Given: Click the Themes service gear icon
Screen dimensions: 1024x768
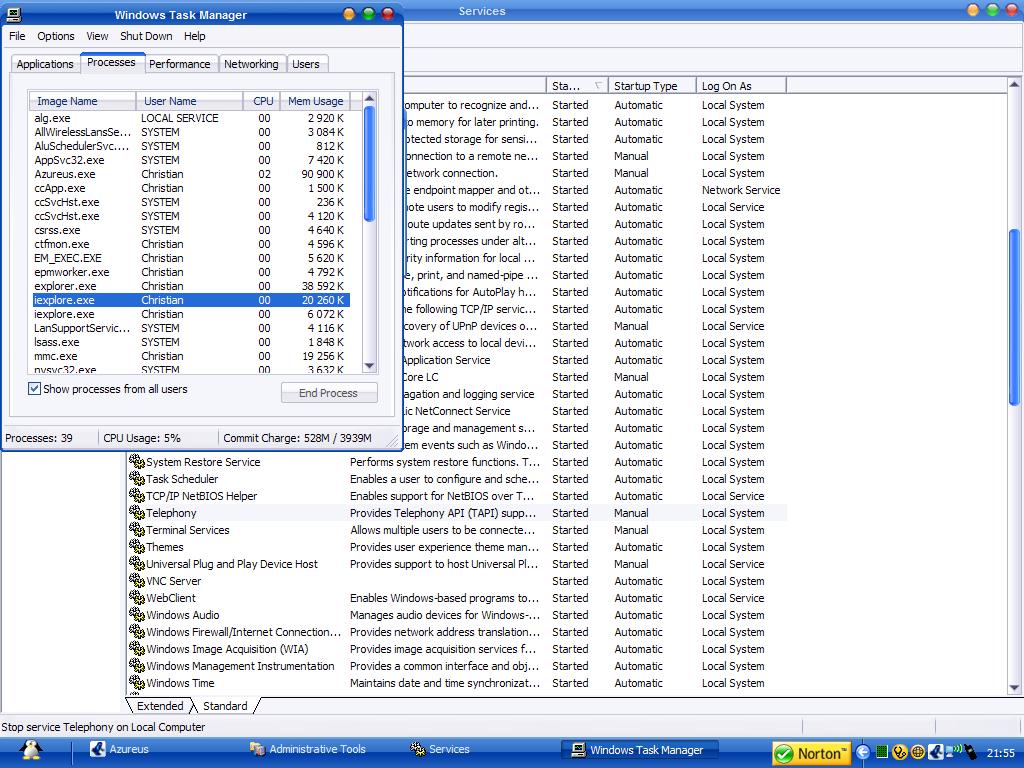Looking at the screenshot, I should click(x=136, y=546).
